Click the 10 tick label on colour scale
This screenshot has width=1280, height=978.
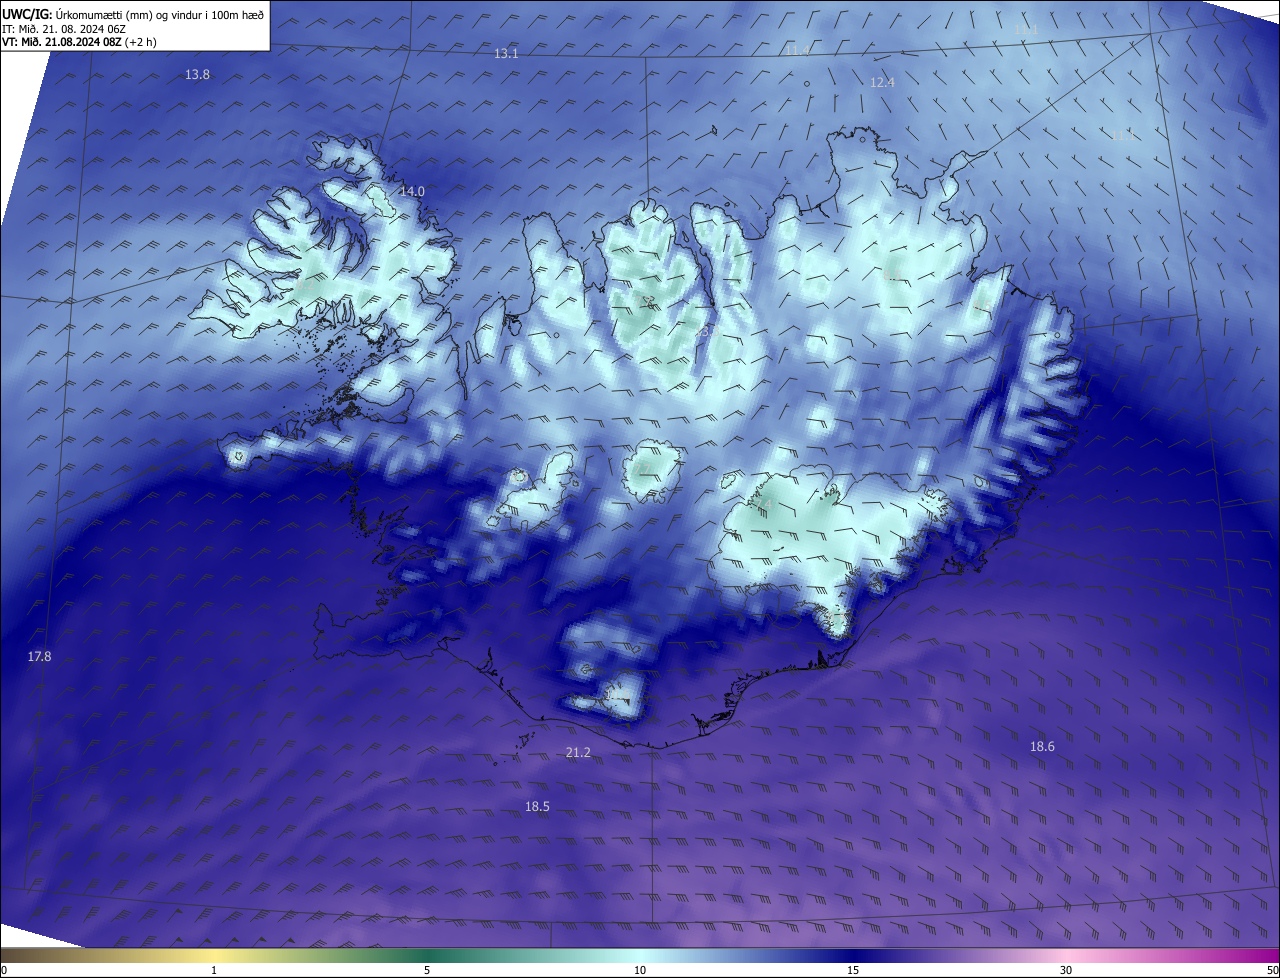(640, 970)
